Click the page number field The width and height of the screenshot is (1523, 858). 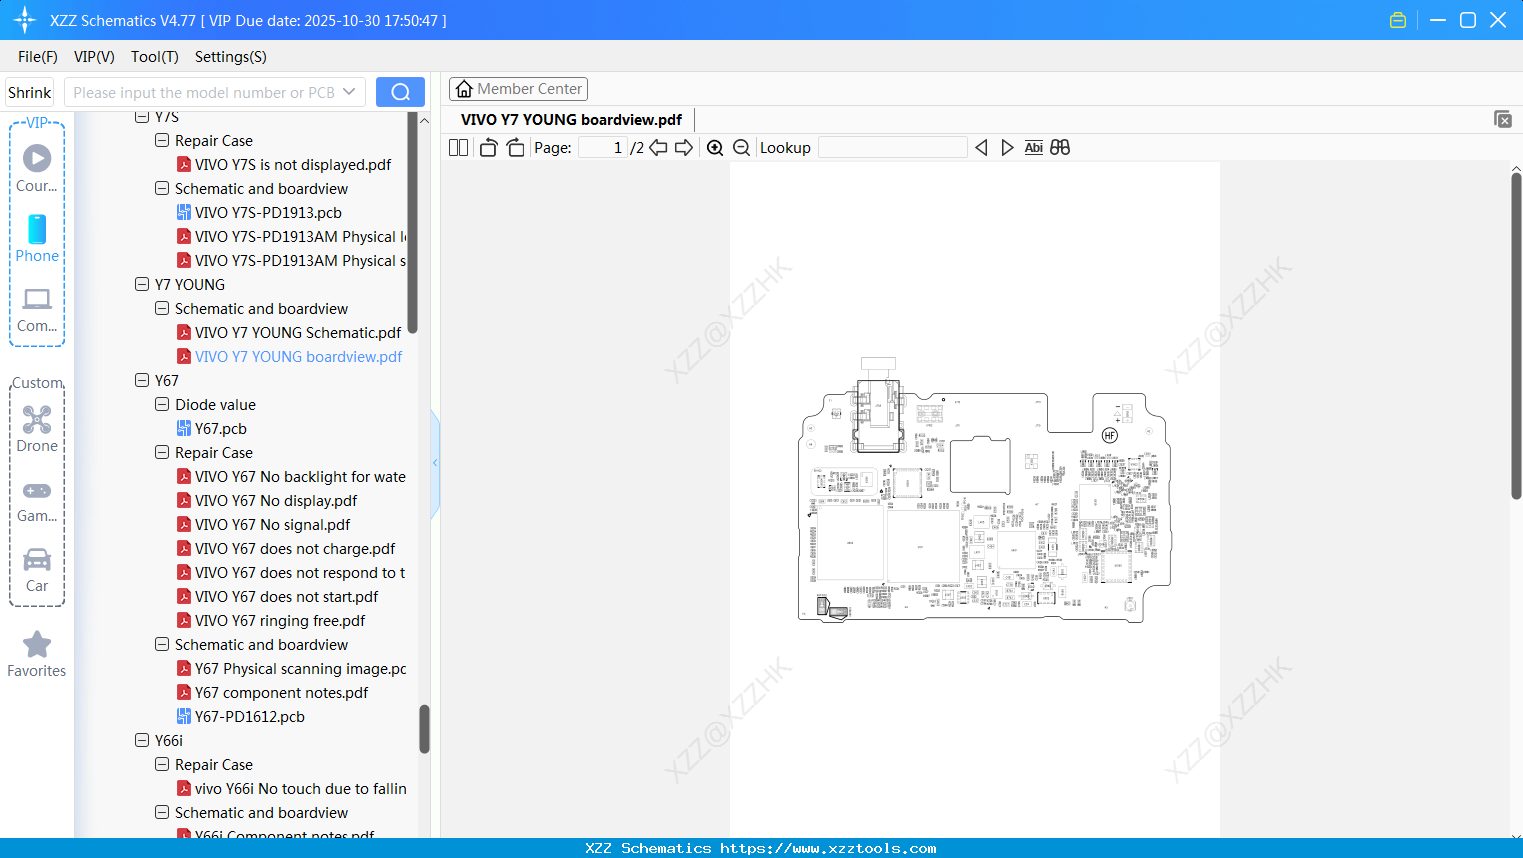pyautogui.click(x=603, y=148)
